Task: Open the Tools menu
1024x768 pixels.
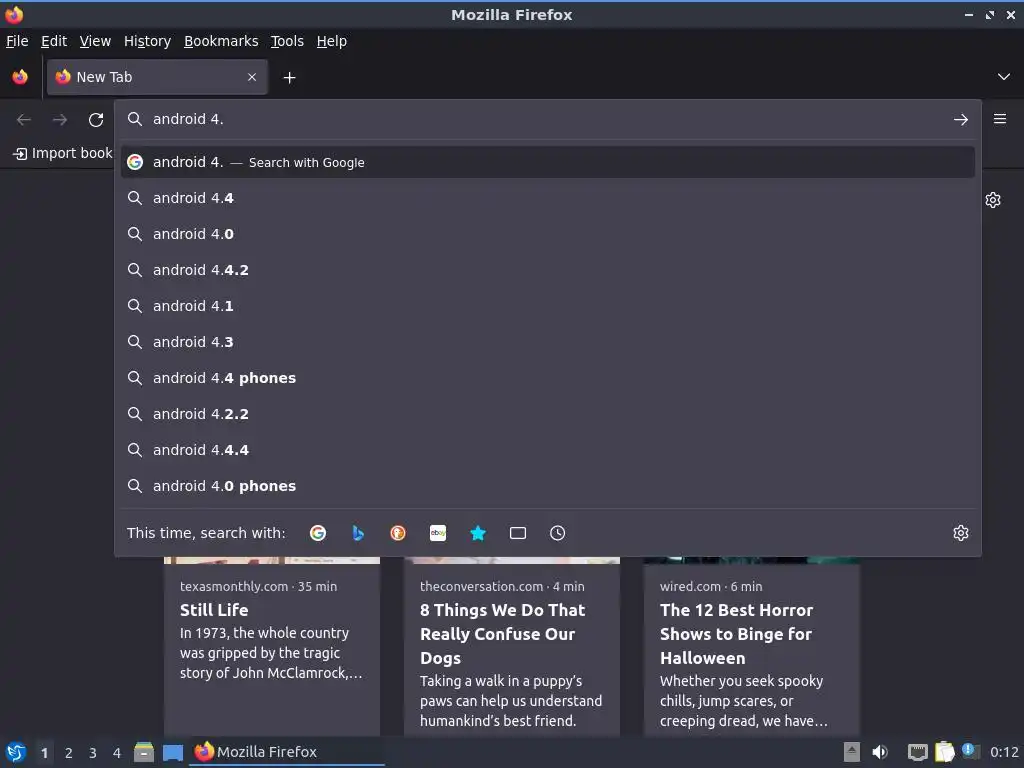Action: [287, 41]
